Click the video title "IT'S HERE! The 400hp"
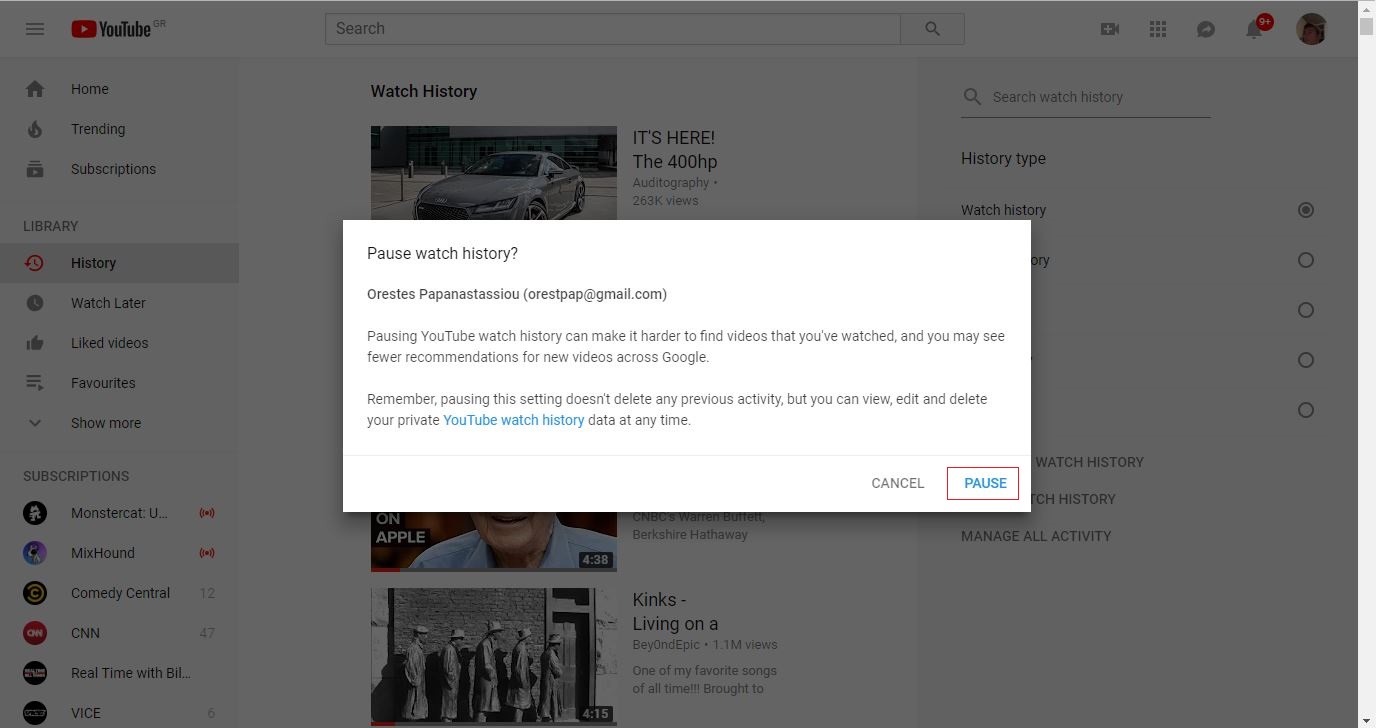 point(675,150)
